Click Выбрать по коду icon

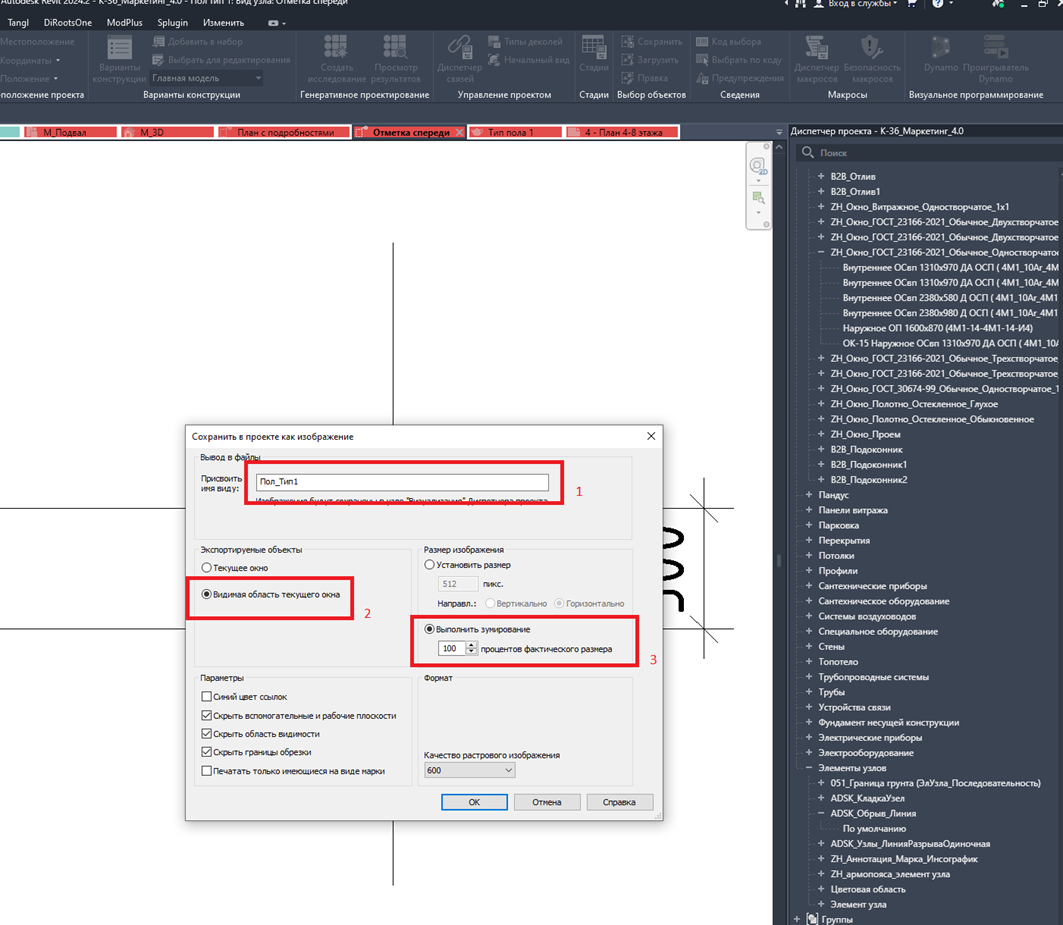pyautogui.click(x=702, y=60)
